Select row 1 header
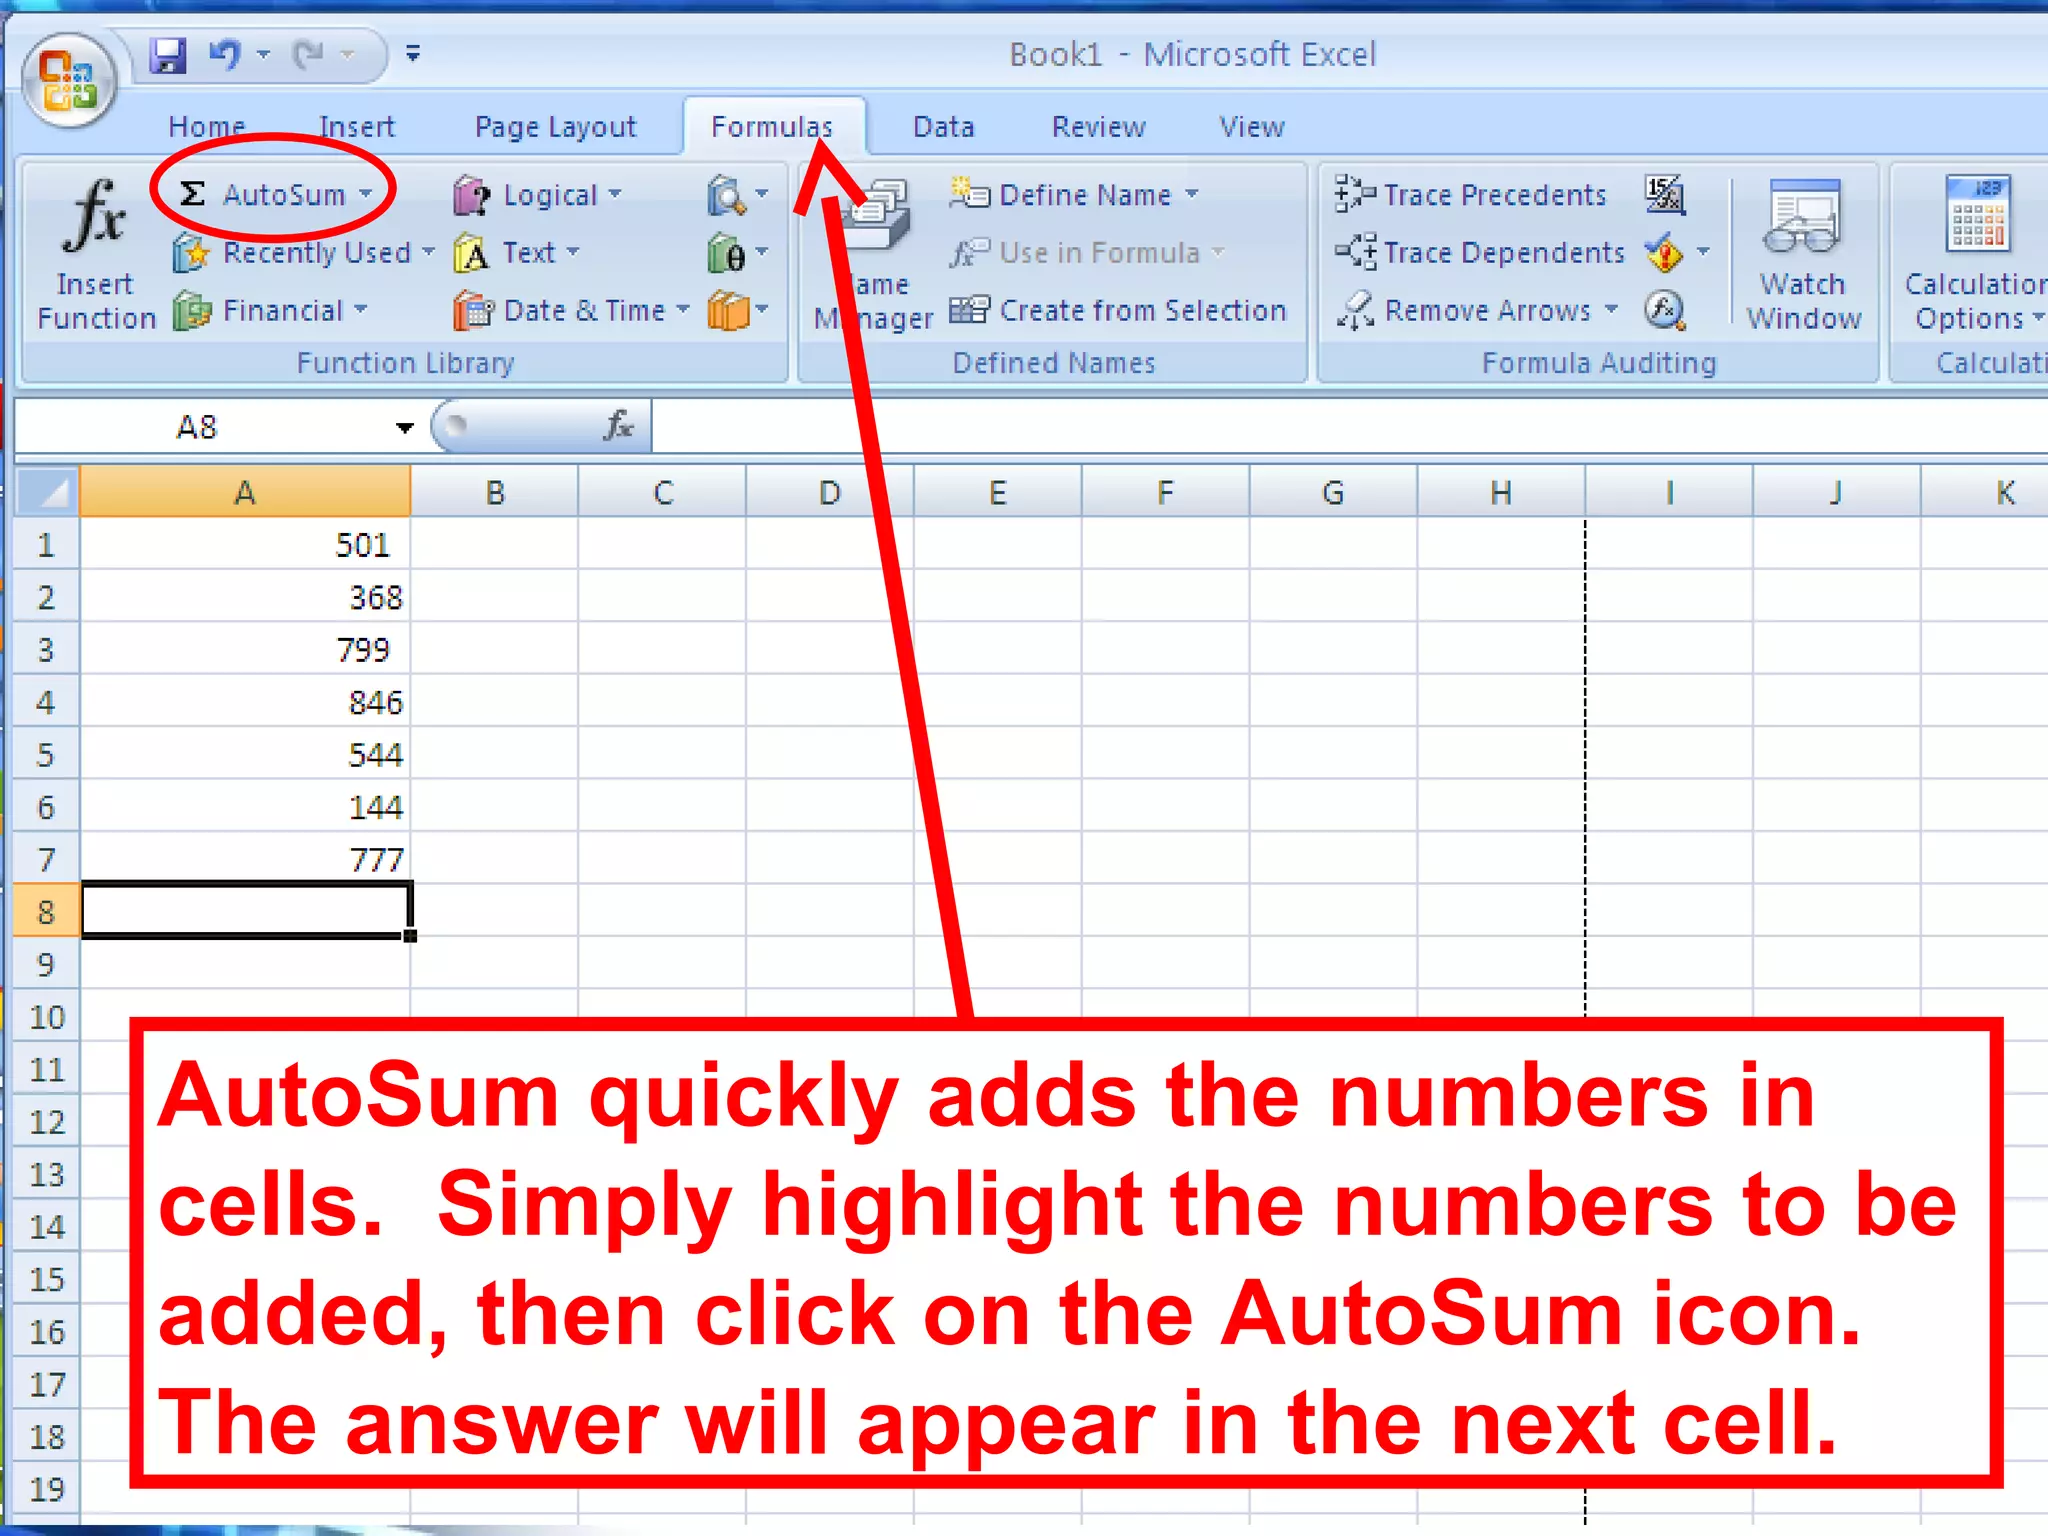Screen dimensions: 2048x1536 46,545
